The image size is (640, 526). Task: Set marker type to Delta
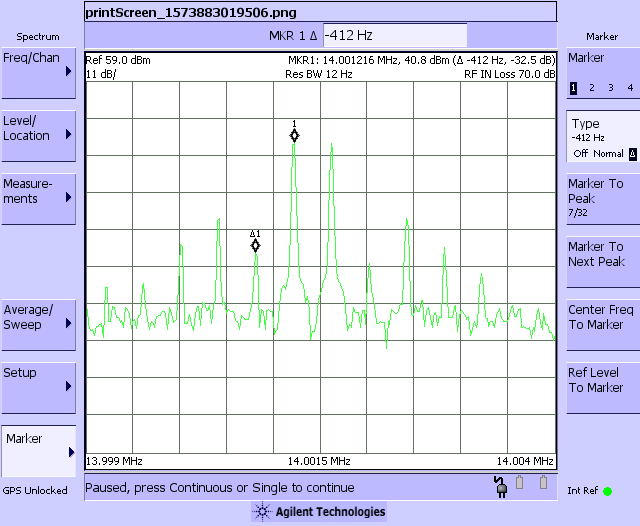coord(633,154)
